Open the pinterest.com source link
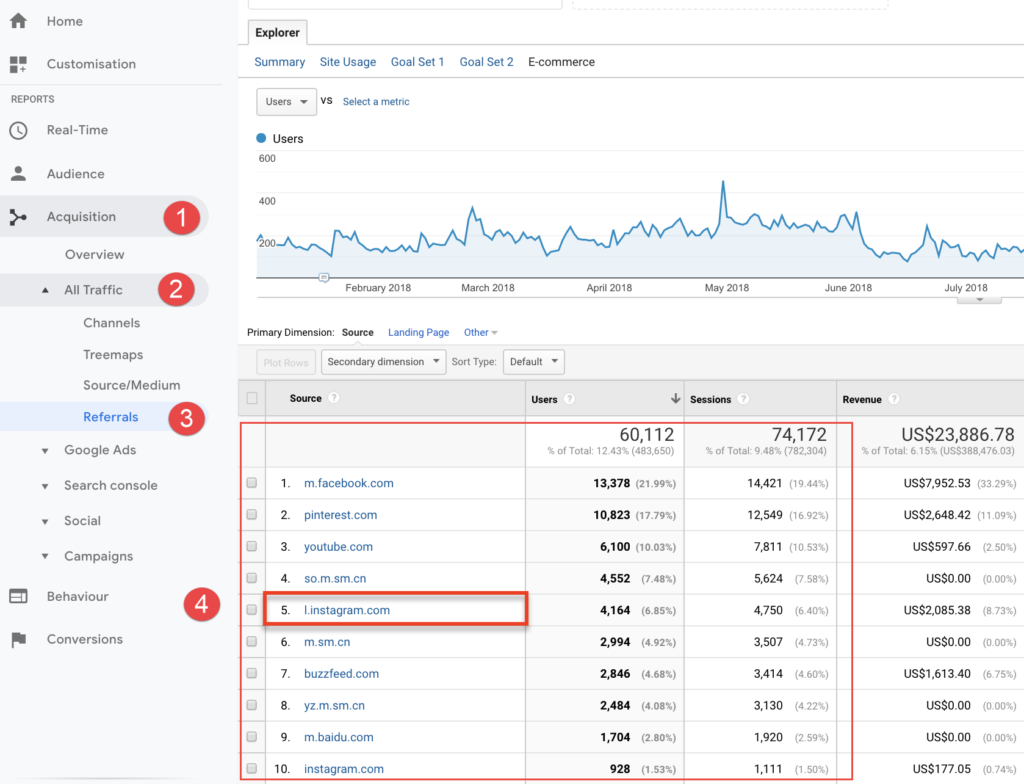 coord(340,515)
